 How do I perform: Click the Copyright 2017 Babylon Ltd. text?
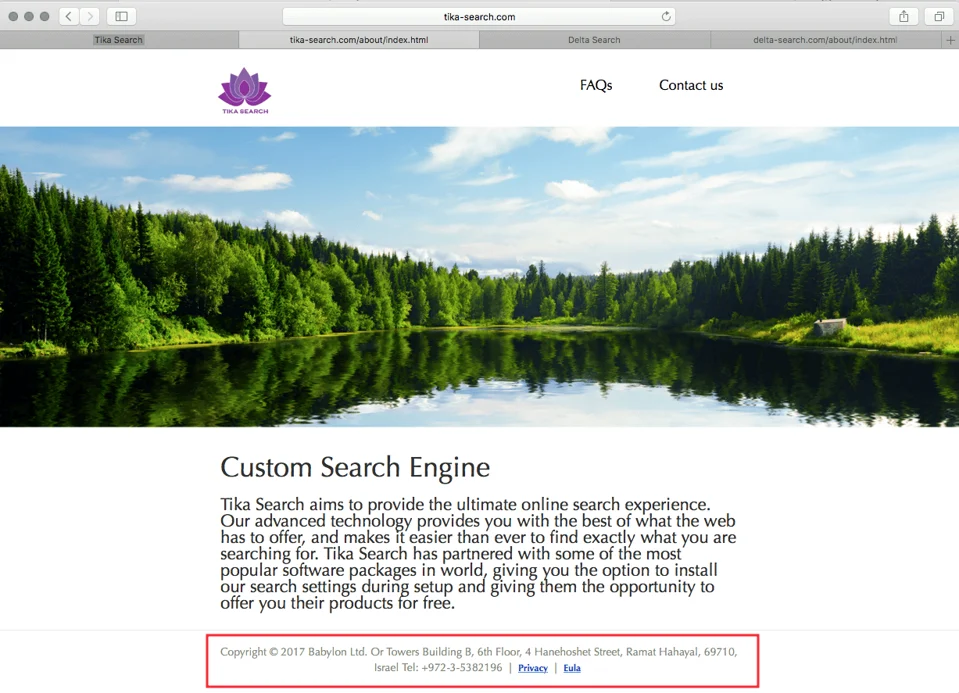click(294, 651)
